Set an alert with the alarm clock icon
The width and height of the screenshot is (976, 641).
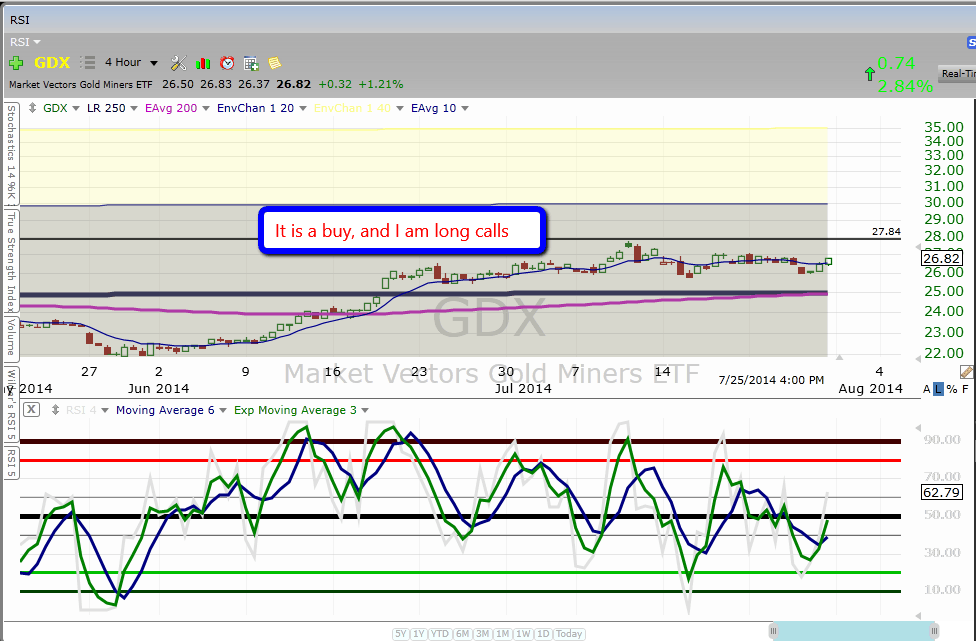click(x=227, y=63)
